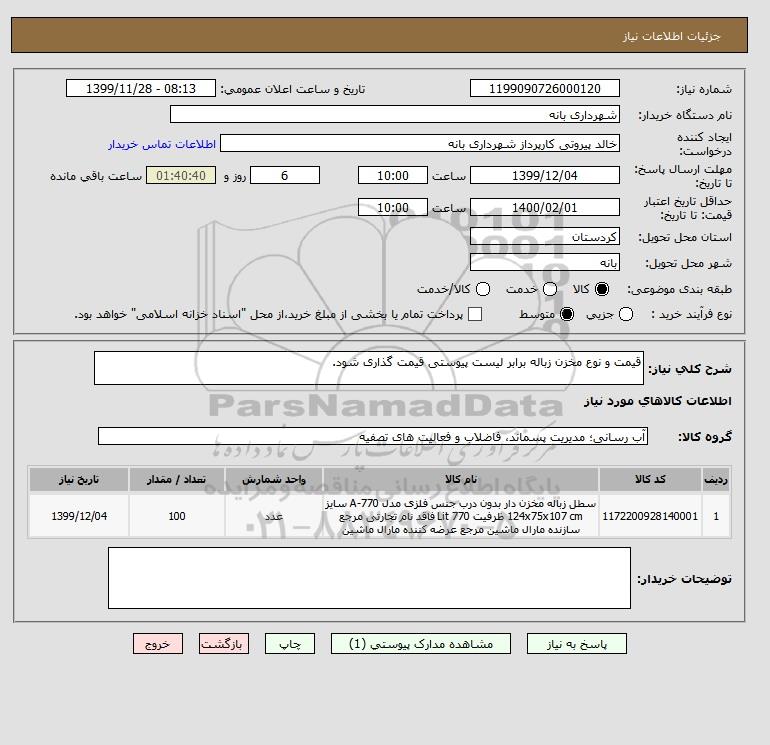Click the response deadline time 10:00 field
Viewport: 770px width, 745px height.
coord(393,175)
